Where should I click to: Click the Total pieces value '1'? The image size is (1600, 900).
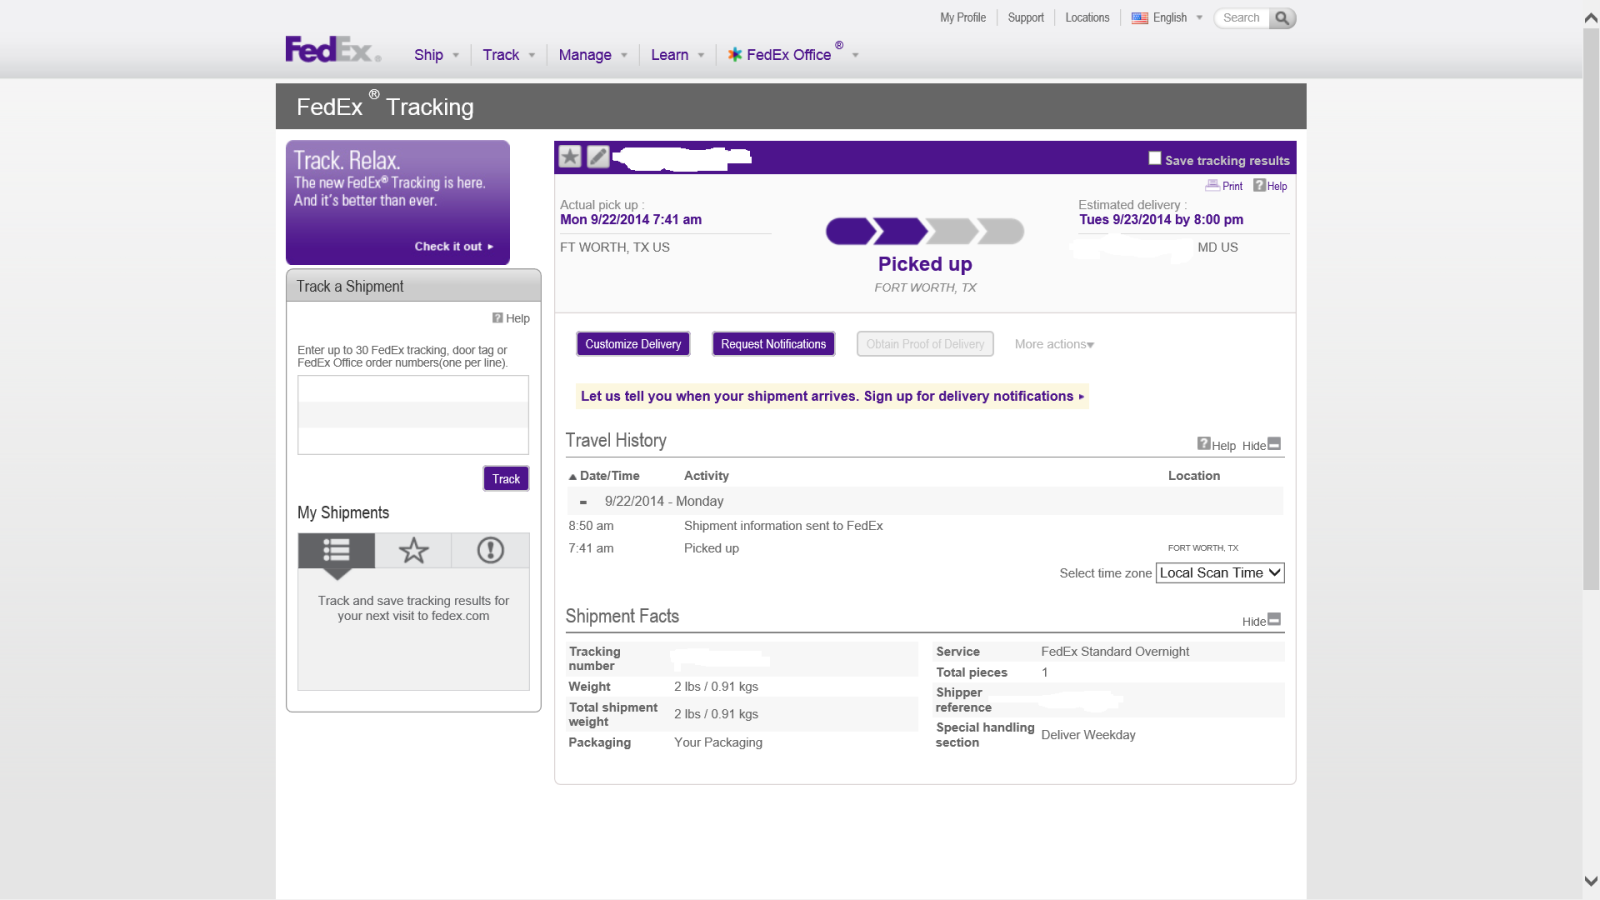tap(1045, 673)
